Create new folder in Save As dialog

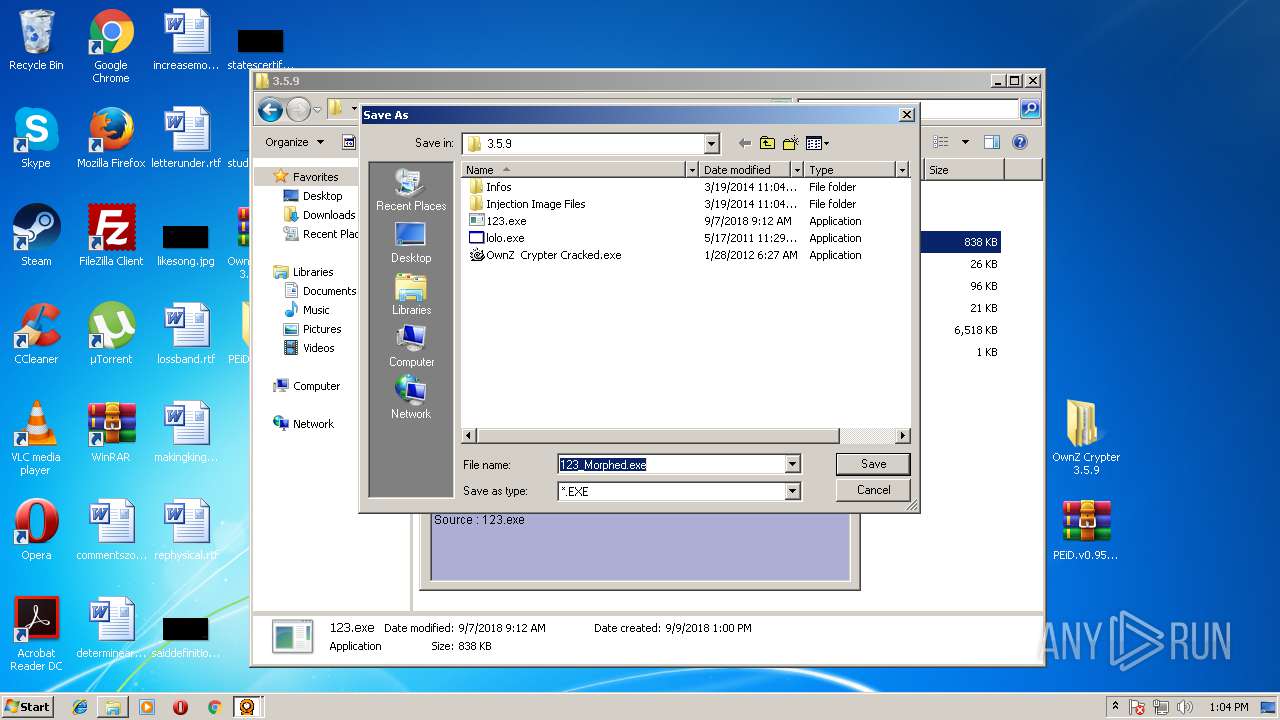tap(791, 143)
